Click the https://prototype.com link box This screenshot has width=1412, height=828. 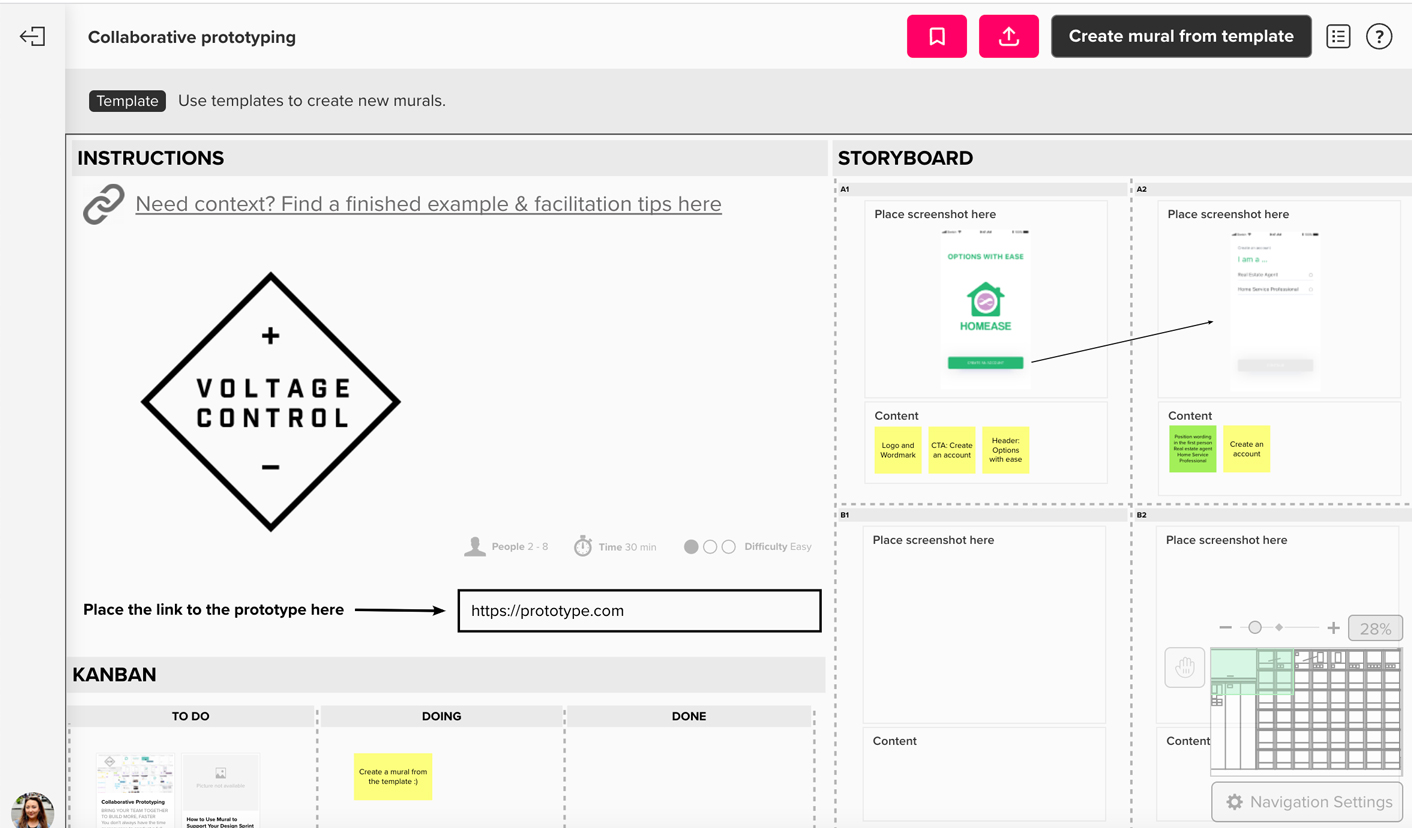tap(639, 611)
